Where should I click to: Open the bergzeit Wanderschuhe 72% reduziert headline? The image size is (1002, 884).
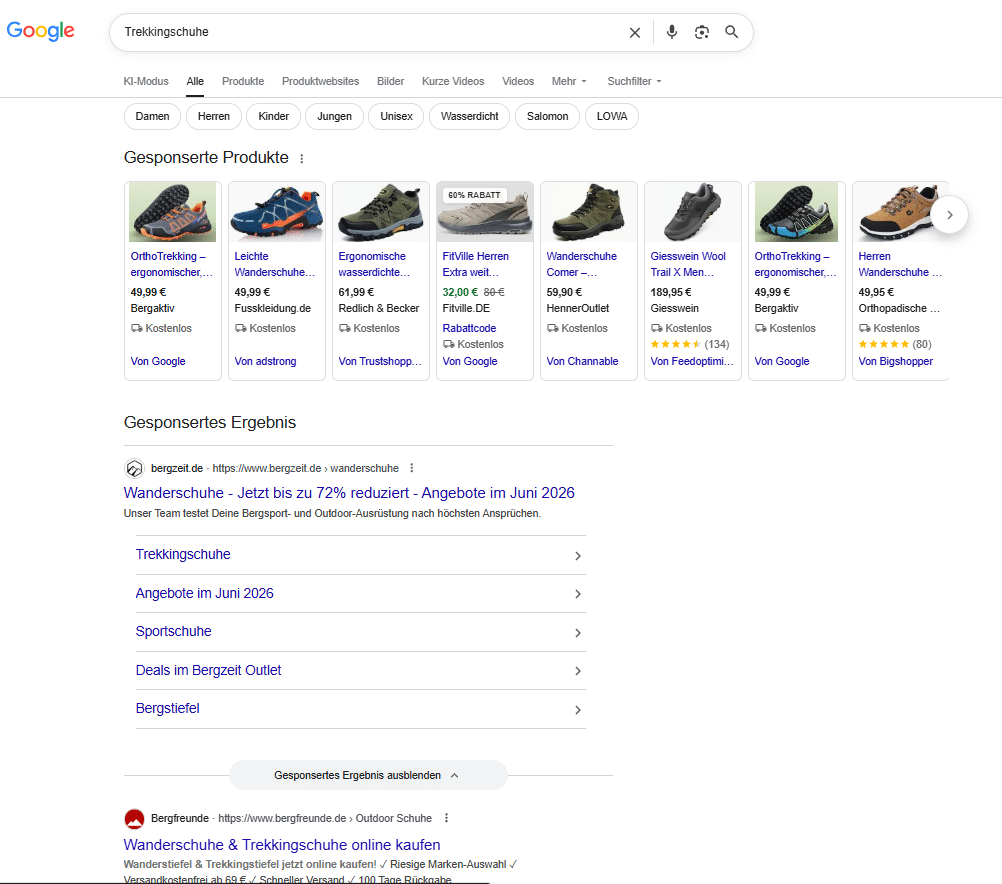pos(349,493)
